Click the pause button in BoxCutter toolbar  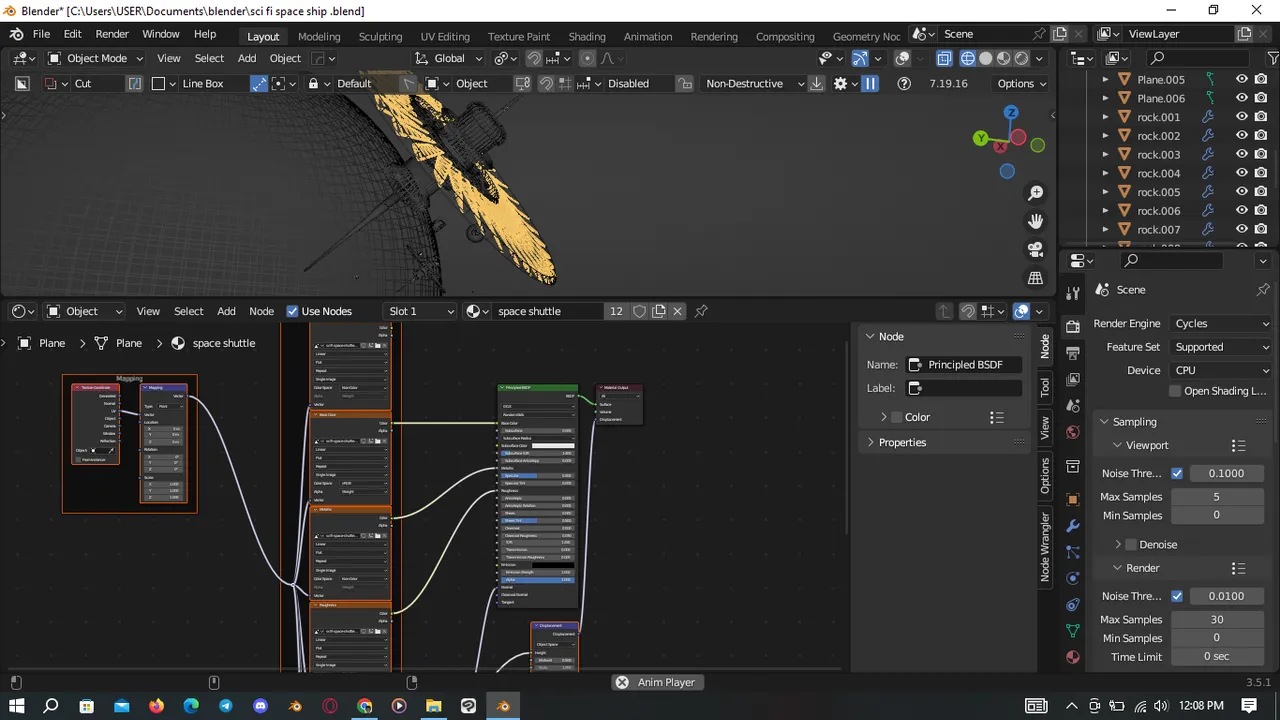[870, 84]
